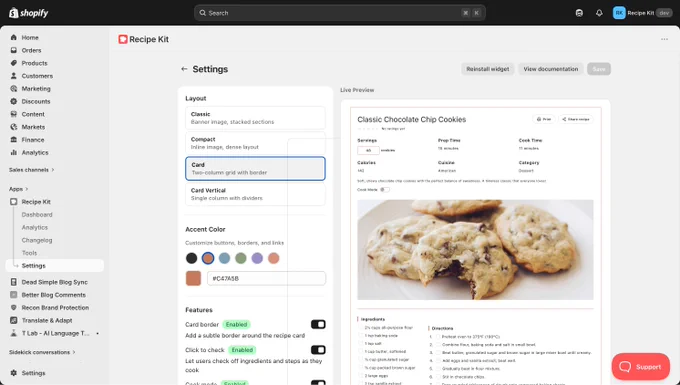Viewport: 680px width, 385px height.
Task: Open the Products tag icon
Action: point(13,63)
